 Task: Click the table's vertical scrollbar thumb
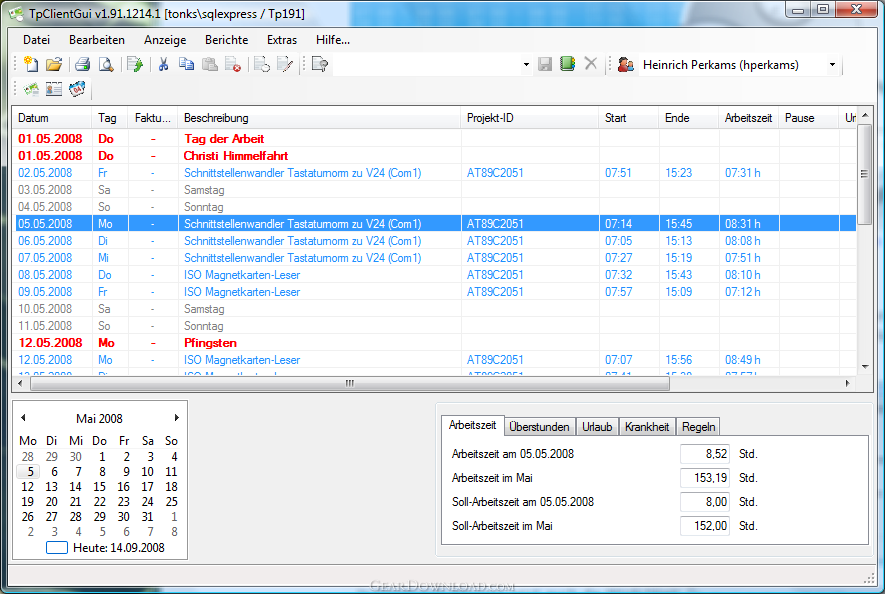pyautogui.click(x=864, y=174)
